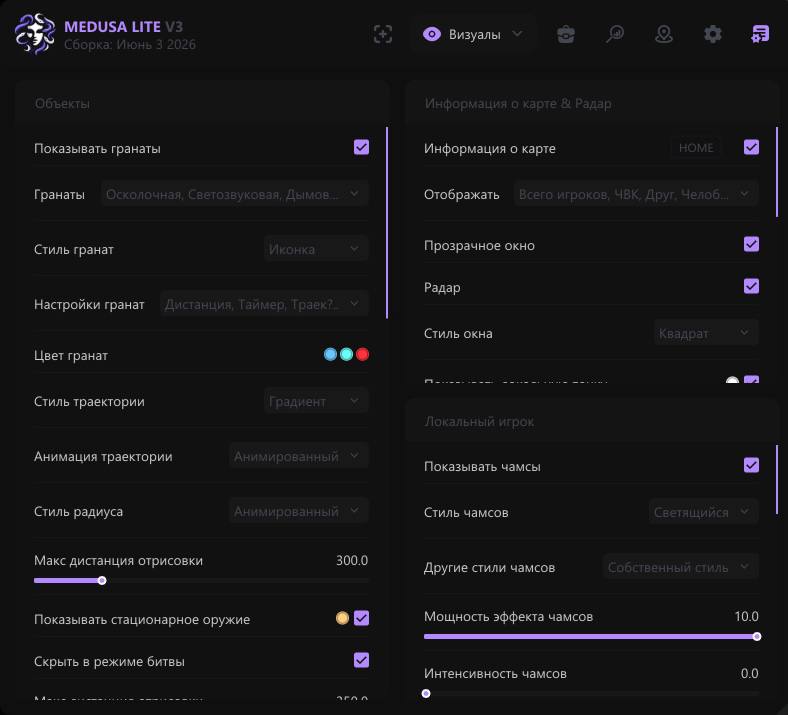Click the Интенсивность чамсов slider handle
The height and width of the screenshot is (715, 788).
426,693
